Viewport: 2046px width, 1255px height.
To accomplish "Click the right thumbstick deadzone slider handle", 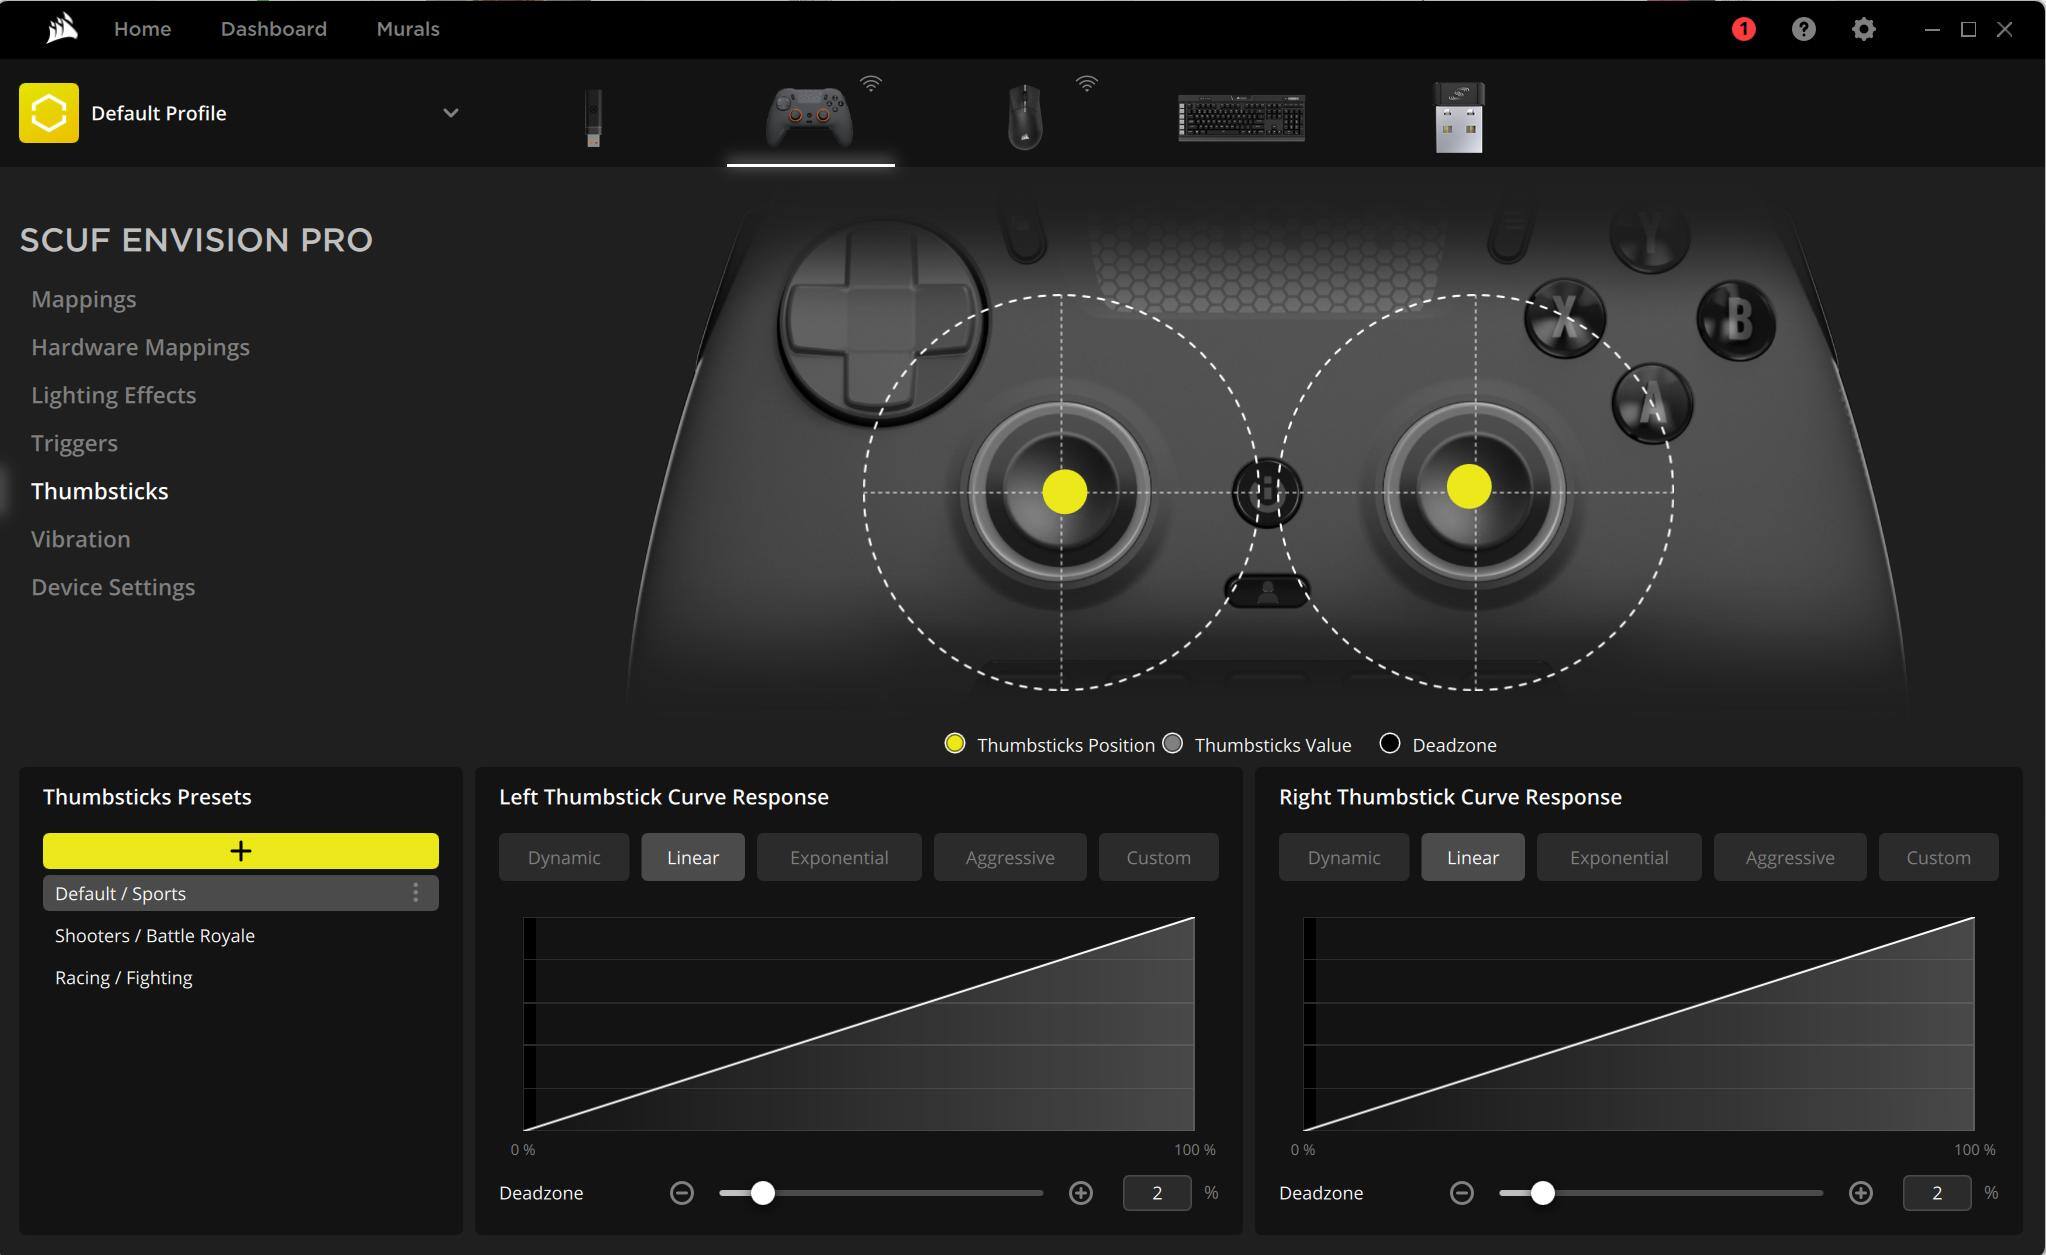I will [x=1542, y=1192].
